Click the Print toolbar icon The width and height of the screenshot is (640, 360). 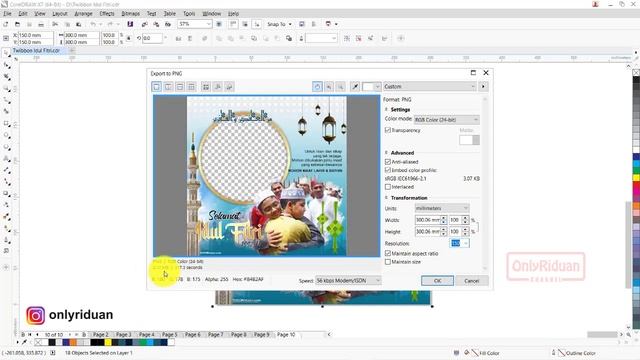coord(41,24)
